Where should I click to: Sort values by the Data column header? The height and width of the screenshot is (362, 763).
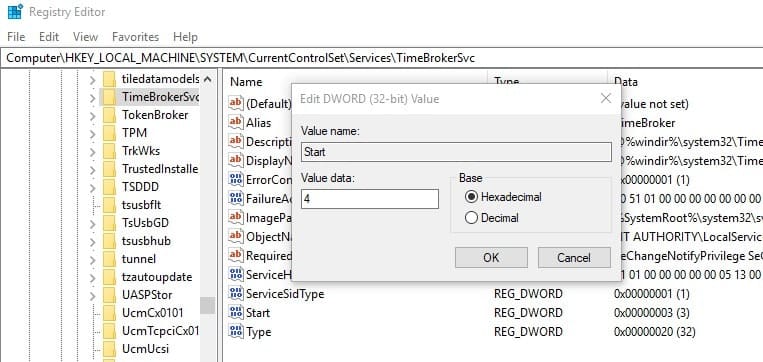point(626,82)
